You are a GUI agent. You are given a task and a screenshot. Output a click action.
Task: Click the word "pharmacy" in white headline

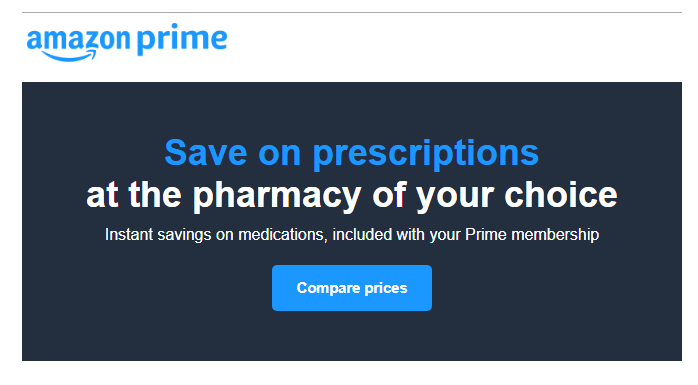[276, 196]
